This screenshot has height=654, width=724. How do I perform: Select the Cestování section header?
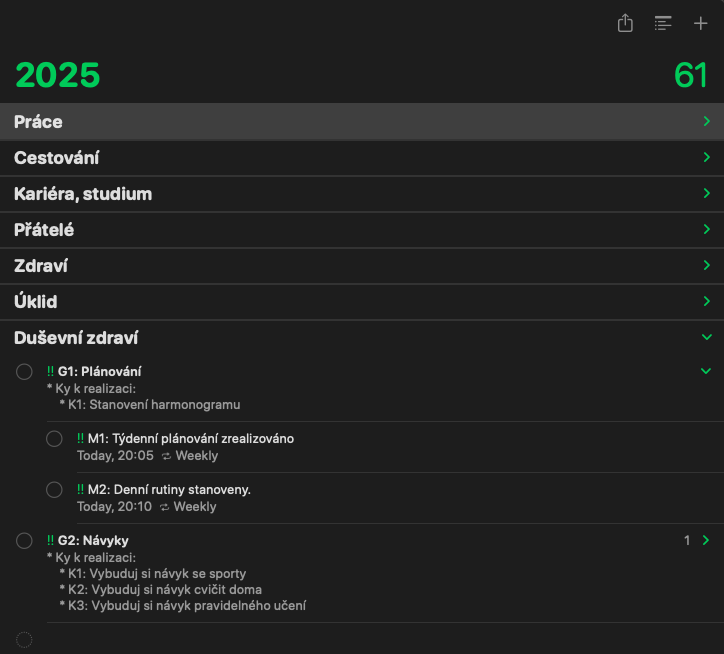56,158
